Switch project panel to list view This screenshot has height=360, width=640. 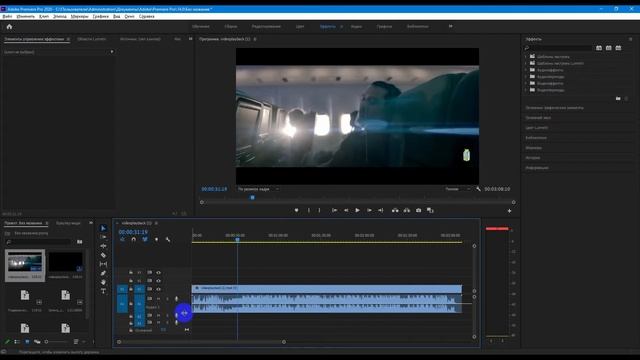tap(17, 342)
